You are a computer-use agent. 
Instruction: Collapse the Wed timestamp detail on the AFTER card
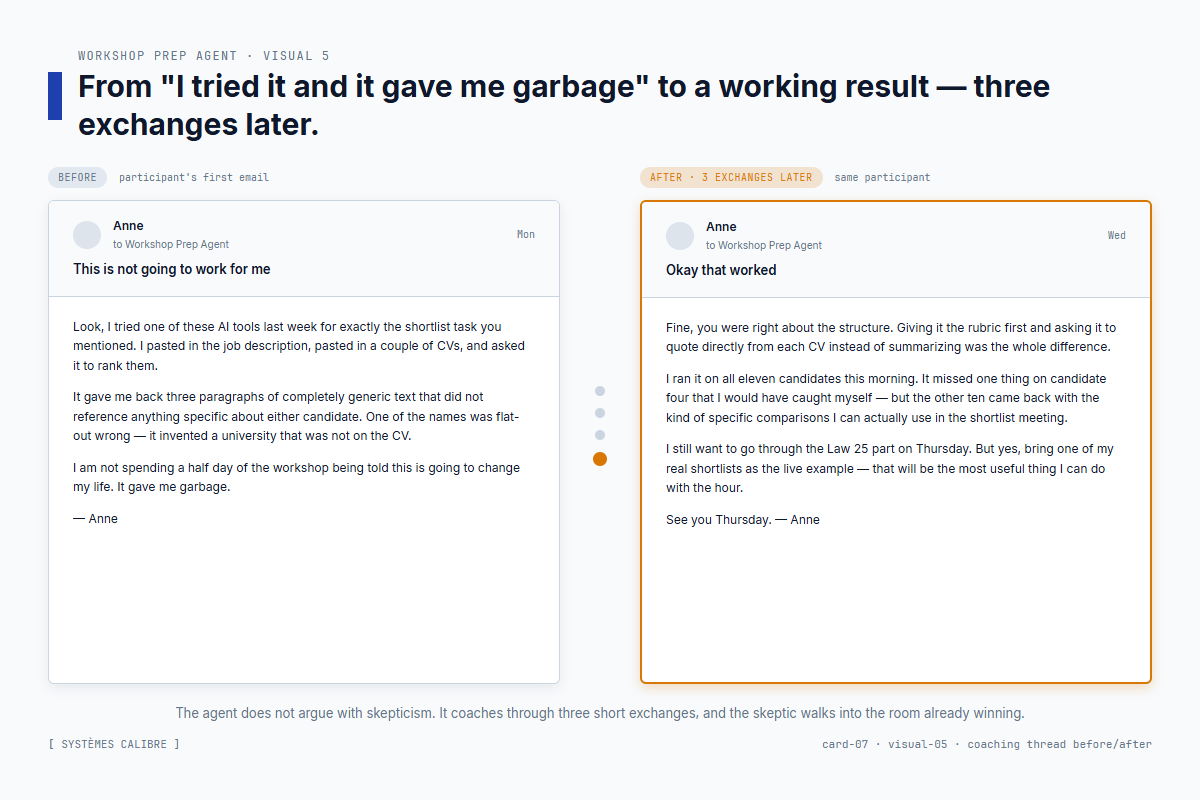[x=1117, y=235]
